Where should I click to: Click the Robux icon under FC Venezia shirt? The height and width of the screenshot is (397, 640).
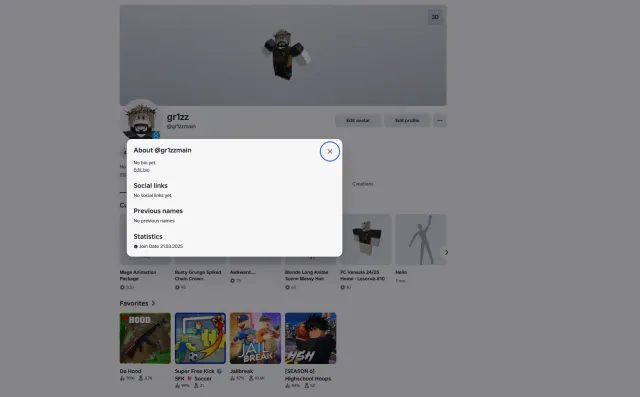pyautogui.click(x=342, y=287)
